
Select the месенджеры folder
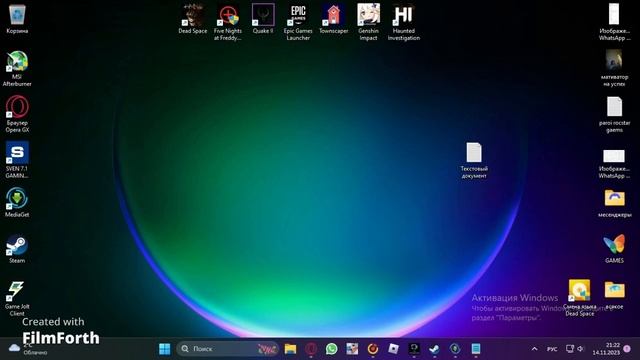pos(614,203)
